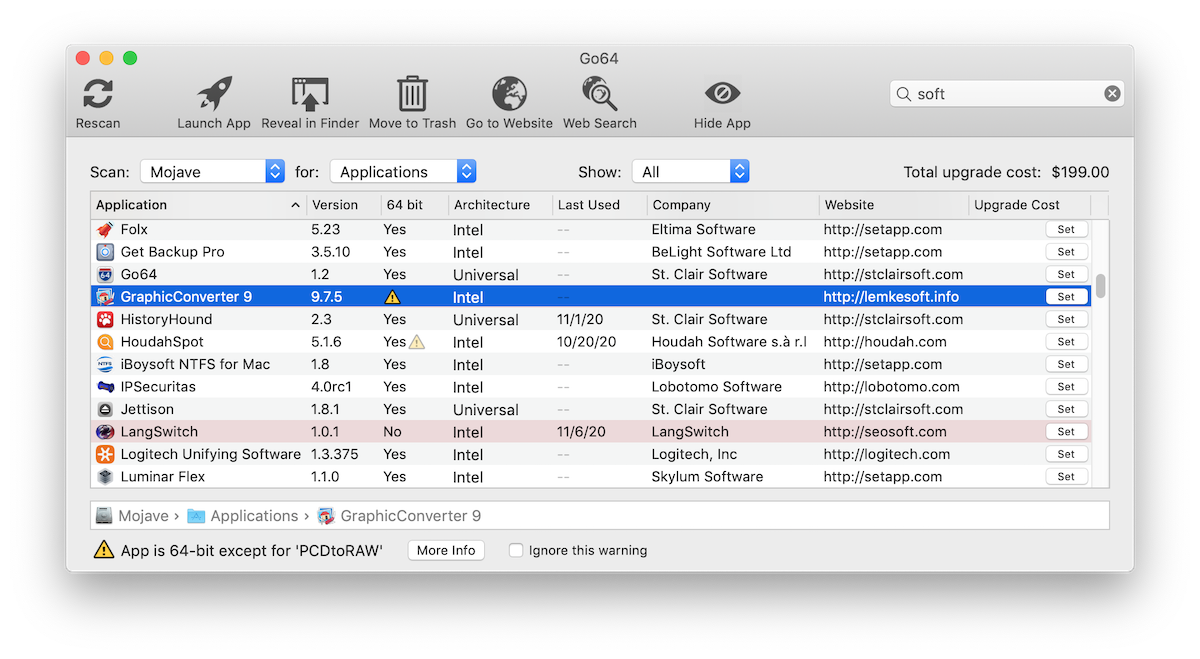Screen dimensions: 1200x659
Task: Click the Web Search magnifier icon
Action: (x=600, y=95)
